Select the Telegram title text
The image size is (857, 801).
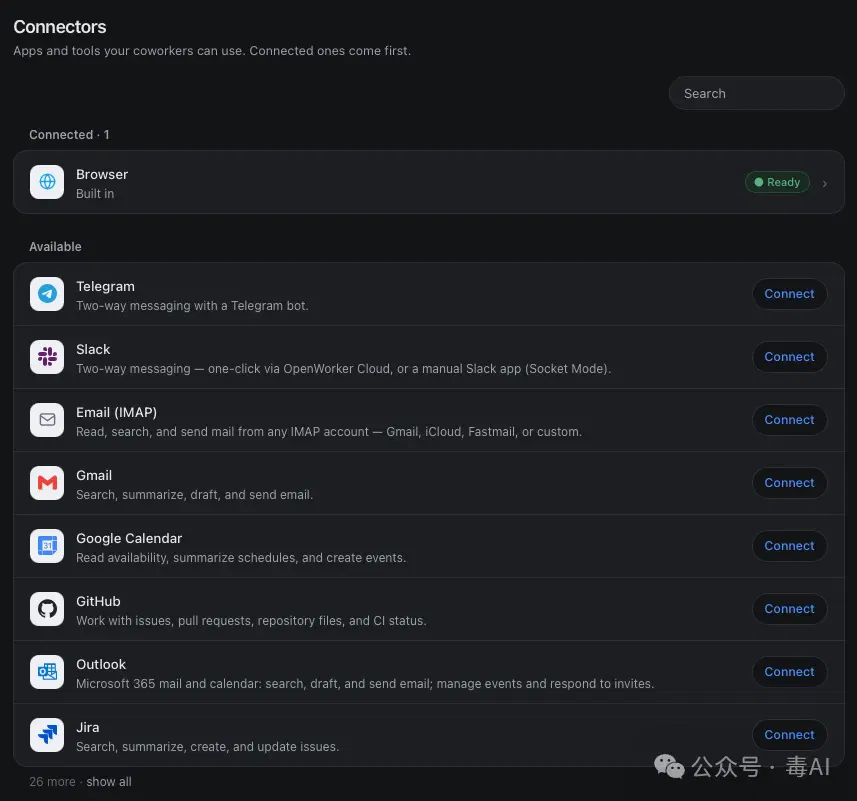coord(105,286)
